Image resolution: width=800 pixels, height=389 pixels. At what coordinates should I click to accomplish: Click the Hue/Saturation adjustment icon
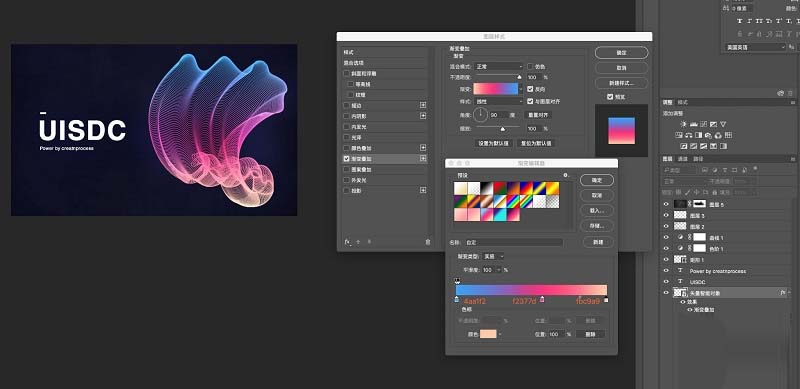pyautogui.click(x=679, y=135)
